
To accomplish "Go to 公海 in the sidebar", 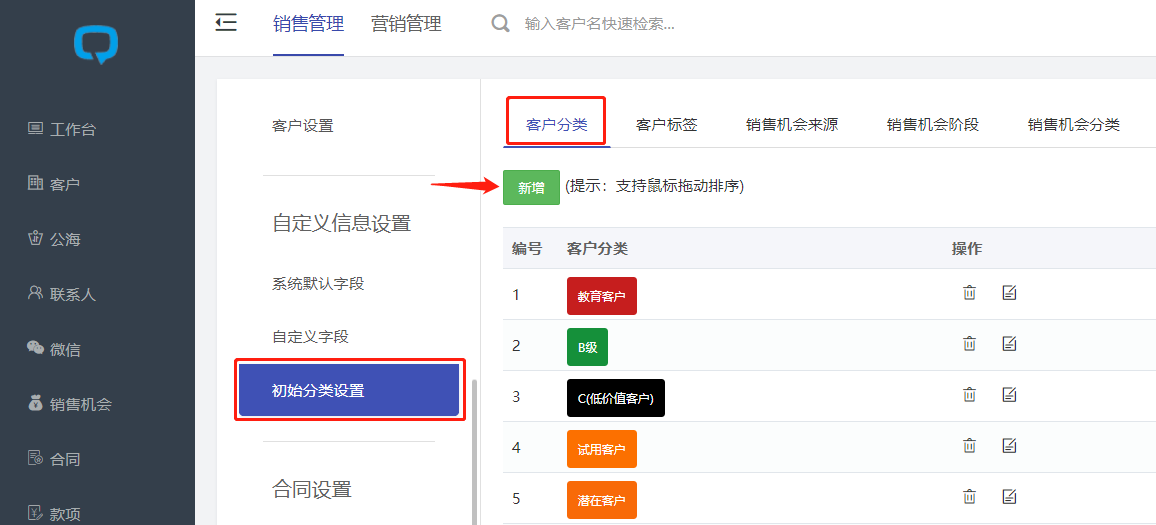I will [x=54, y=239].
